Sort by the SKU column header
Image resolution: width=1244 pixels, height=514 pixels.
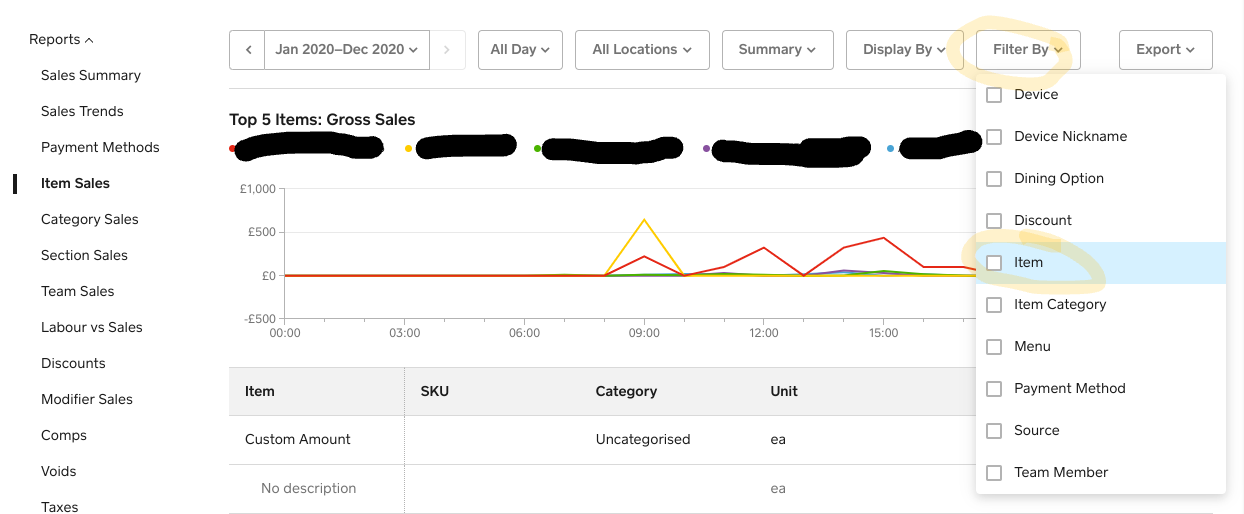click(x=435, y=391)
